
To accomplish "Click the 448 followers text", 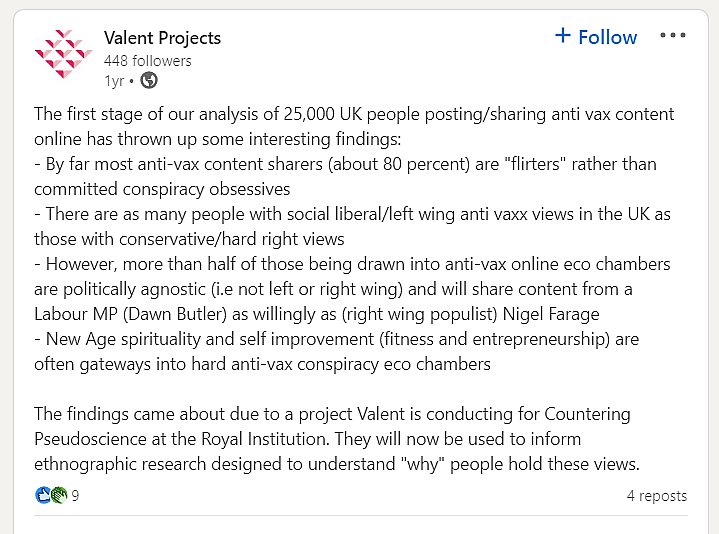I will point(147,60).
